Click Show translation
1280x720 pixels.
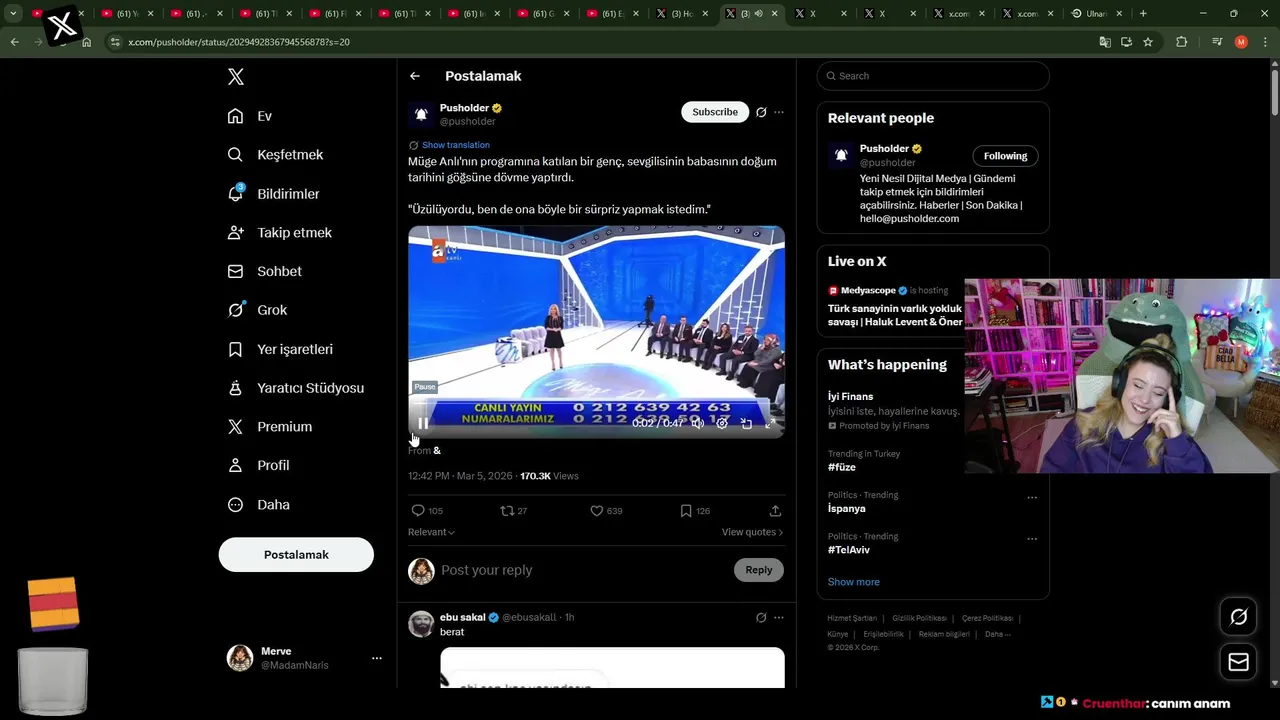[x=455, y=145]
